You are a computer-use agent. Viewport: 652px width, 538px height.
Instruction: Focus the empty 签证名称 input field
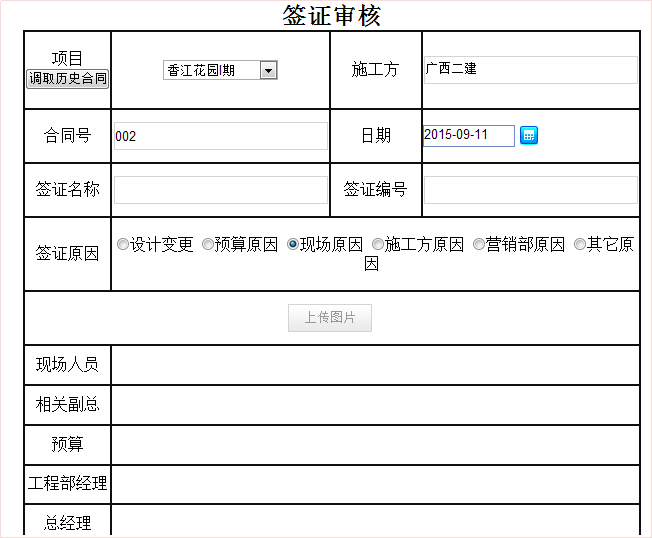220,190
